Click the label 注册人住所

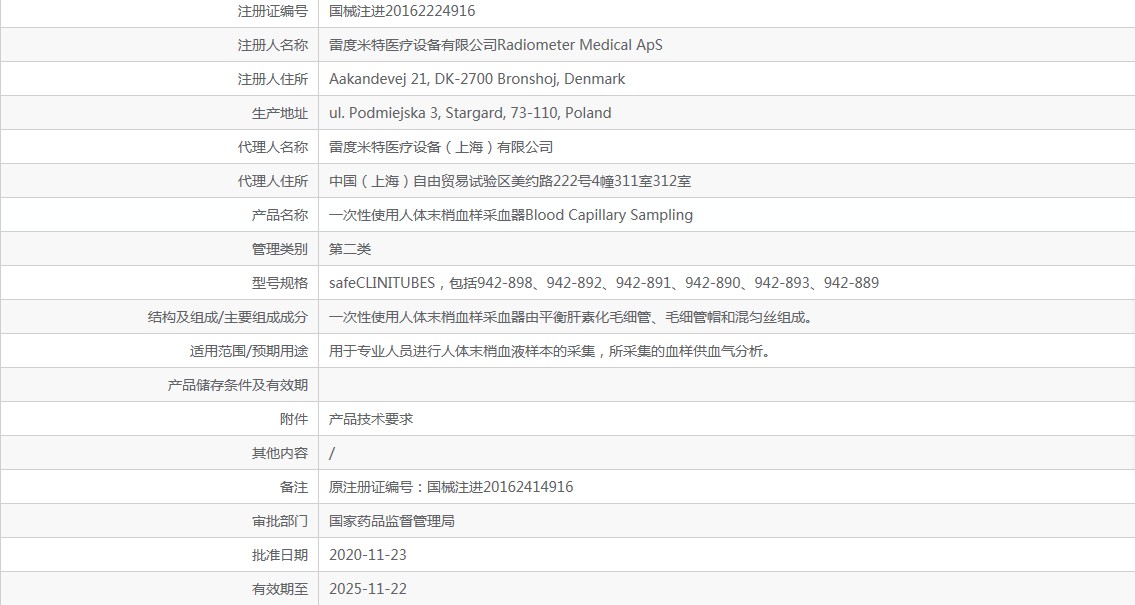click(x=273, y=79)
